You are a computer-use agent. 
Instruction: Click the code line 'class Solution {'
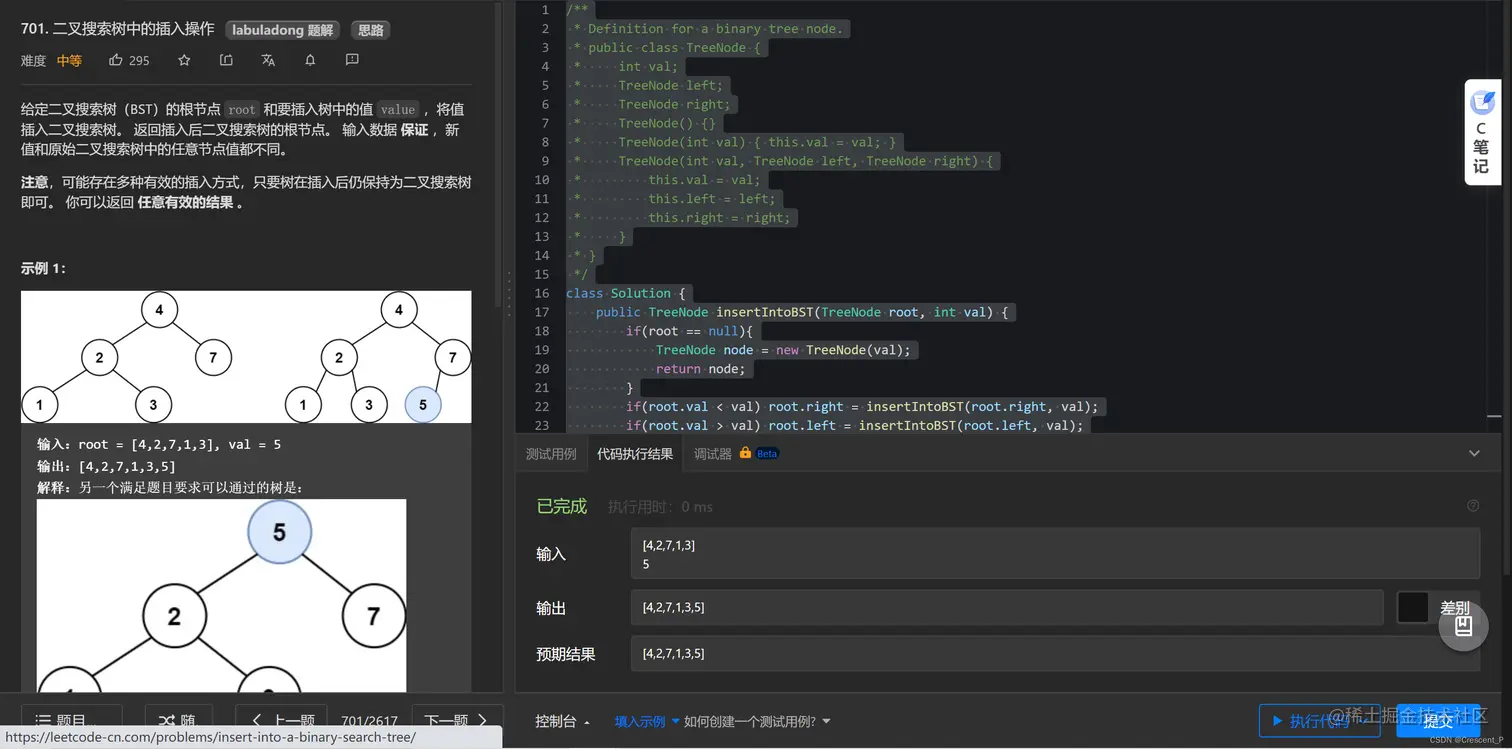tap(625, 293)
